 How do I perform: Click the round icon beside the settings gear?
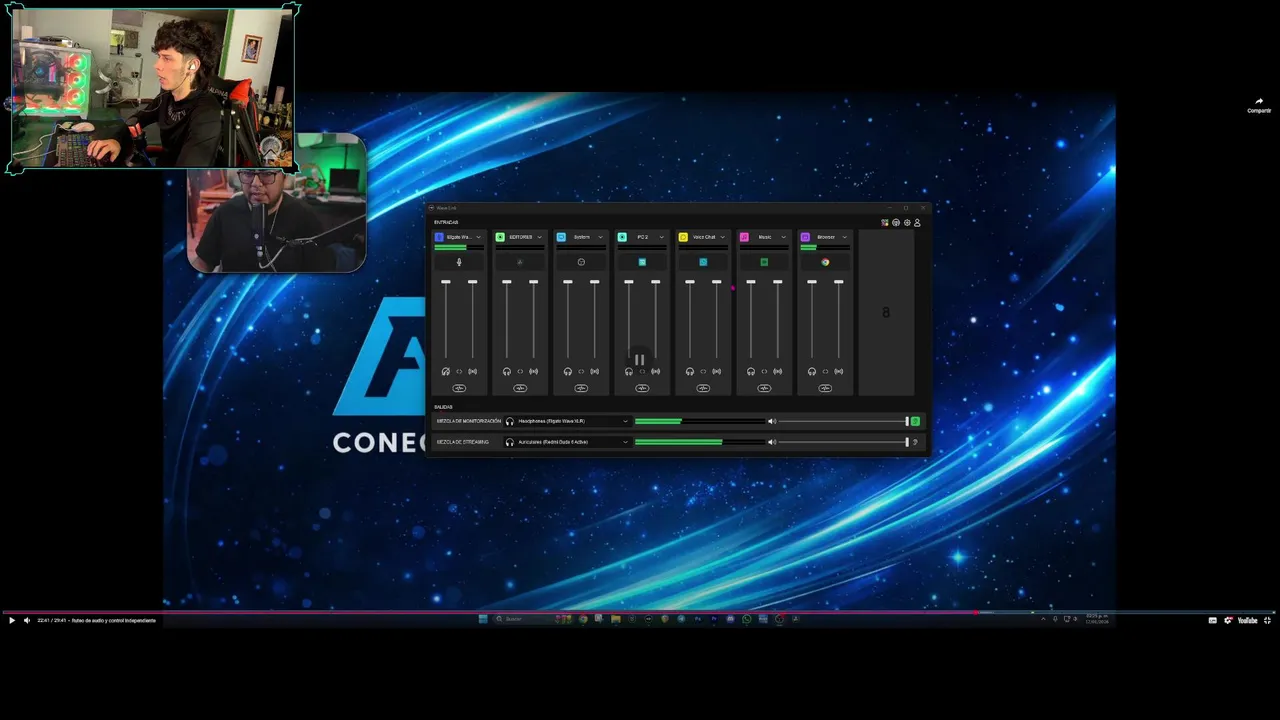[896, 222]
